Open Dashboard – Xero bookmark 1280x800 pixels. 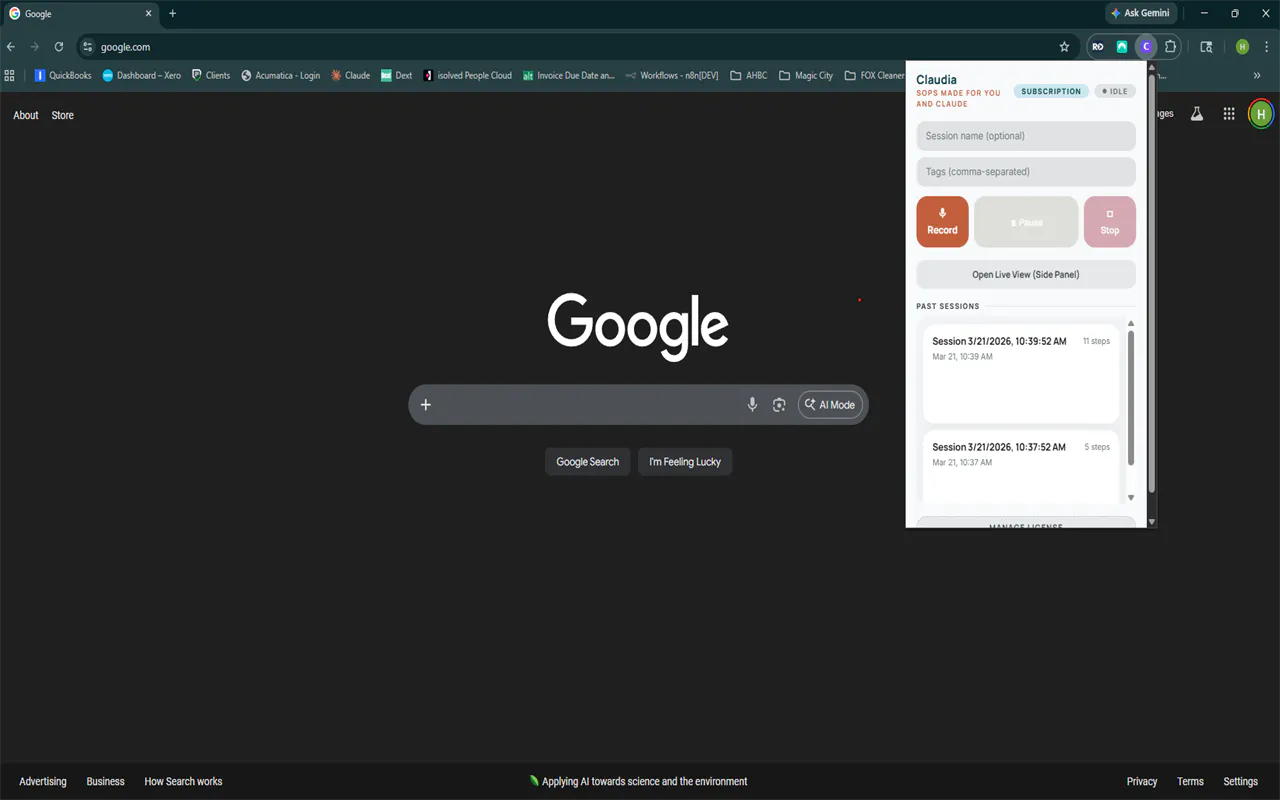(x=141, y=75)
